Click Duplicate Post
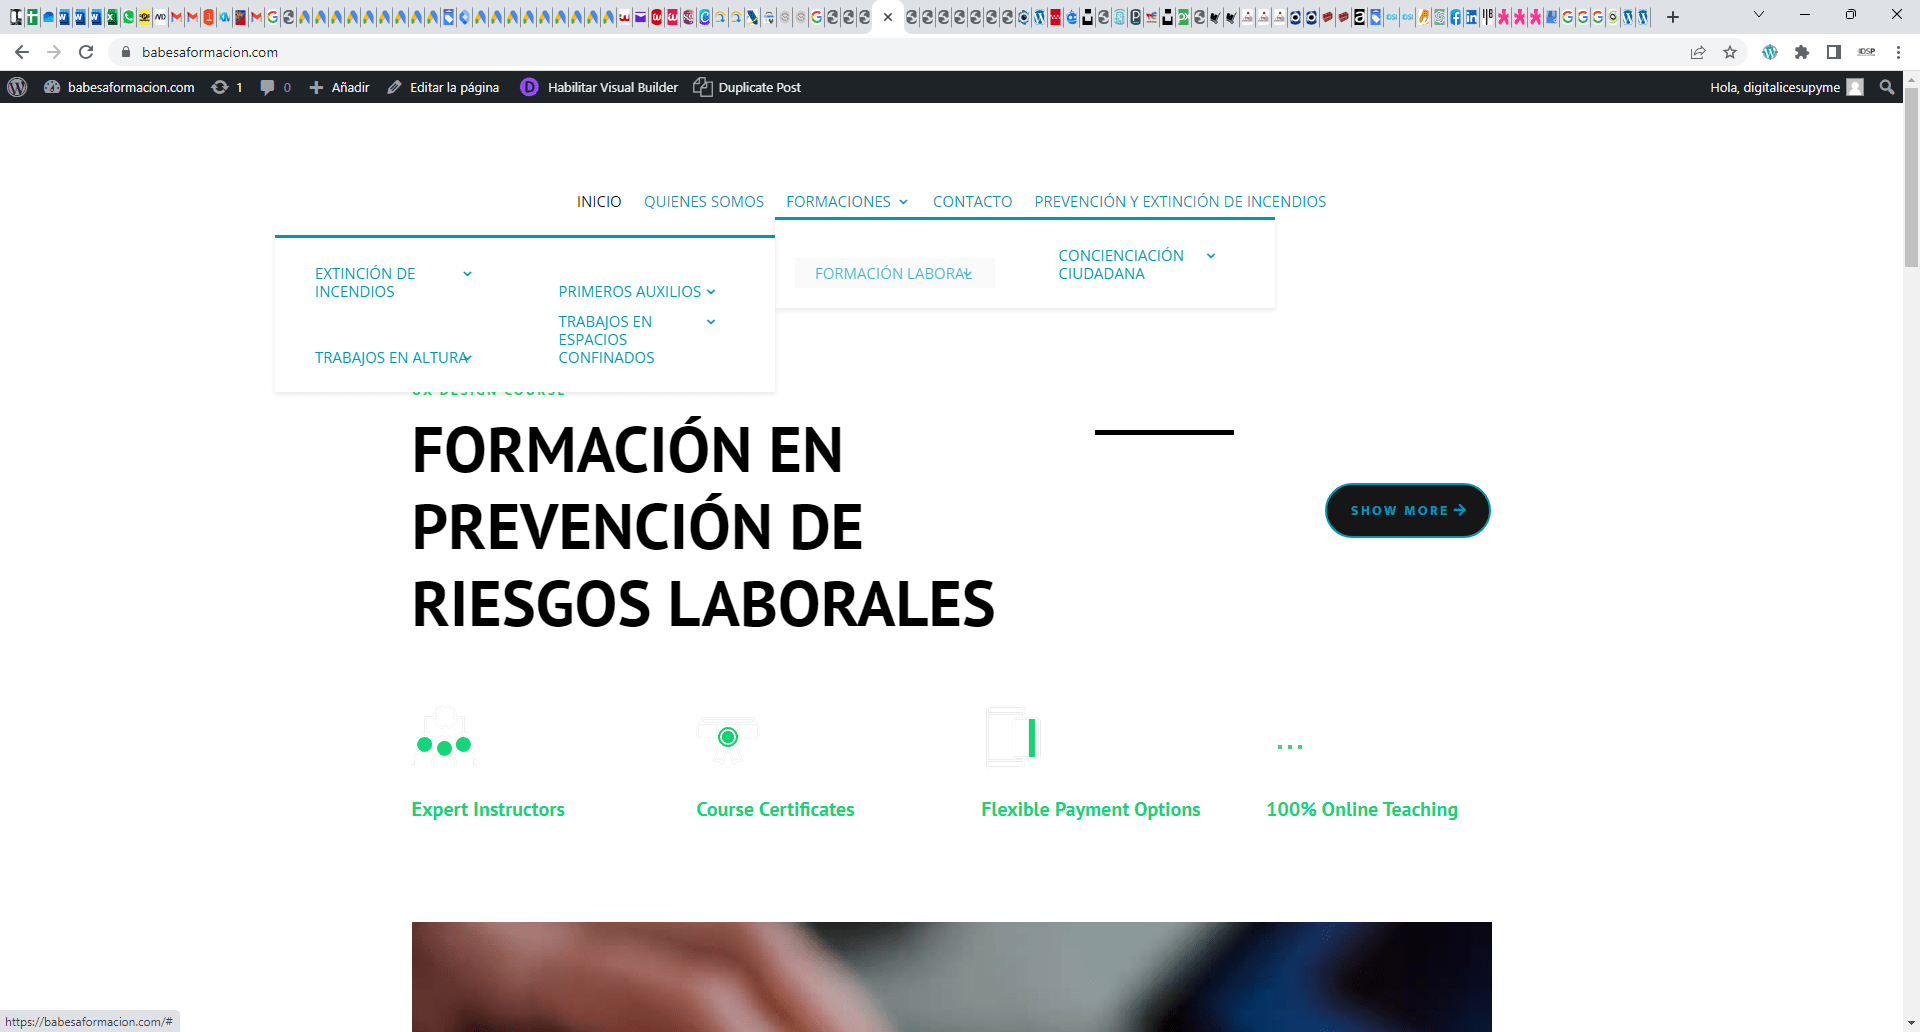Screen dimensions: 1920x1032 click(x=747, y=87)
